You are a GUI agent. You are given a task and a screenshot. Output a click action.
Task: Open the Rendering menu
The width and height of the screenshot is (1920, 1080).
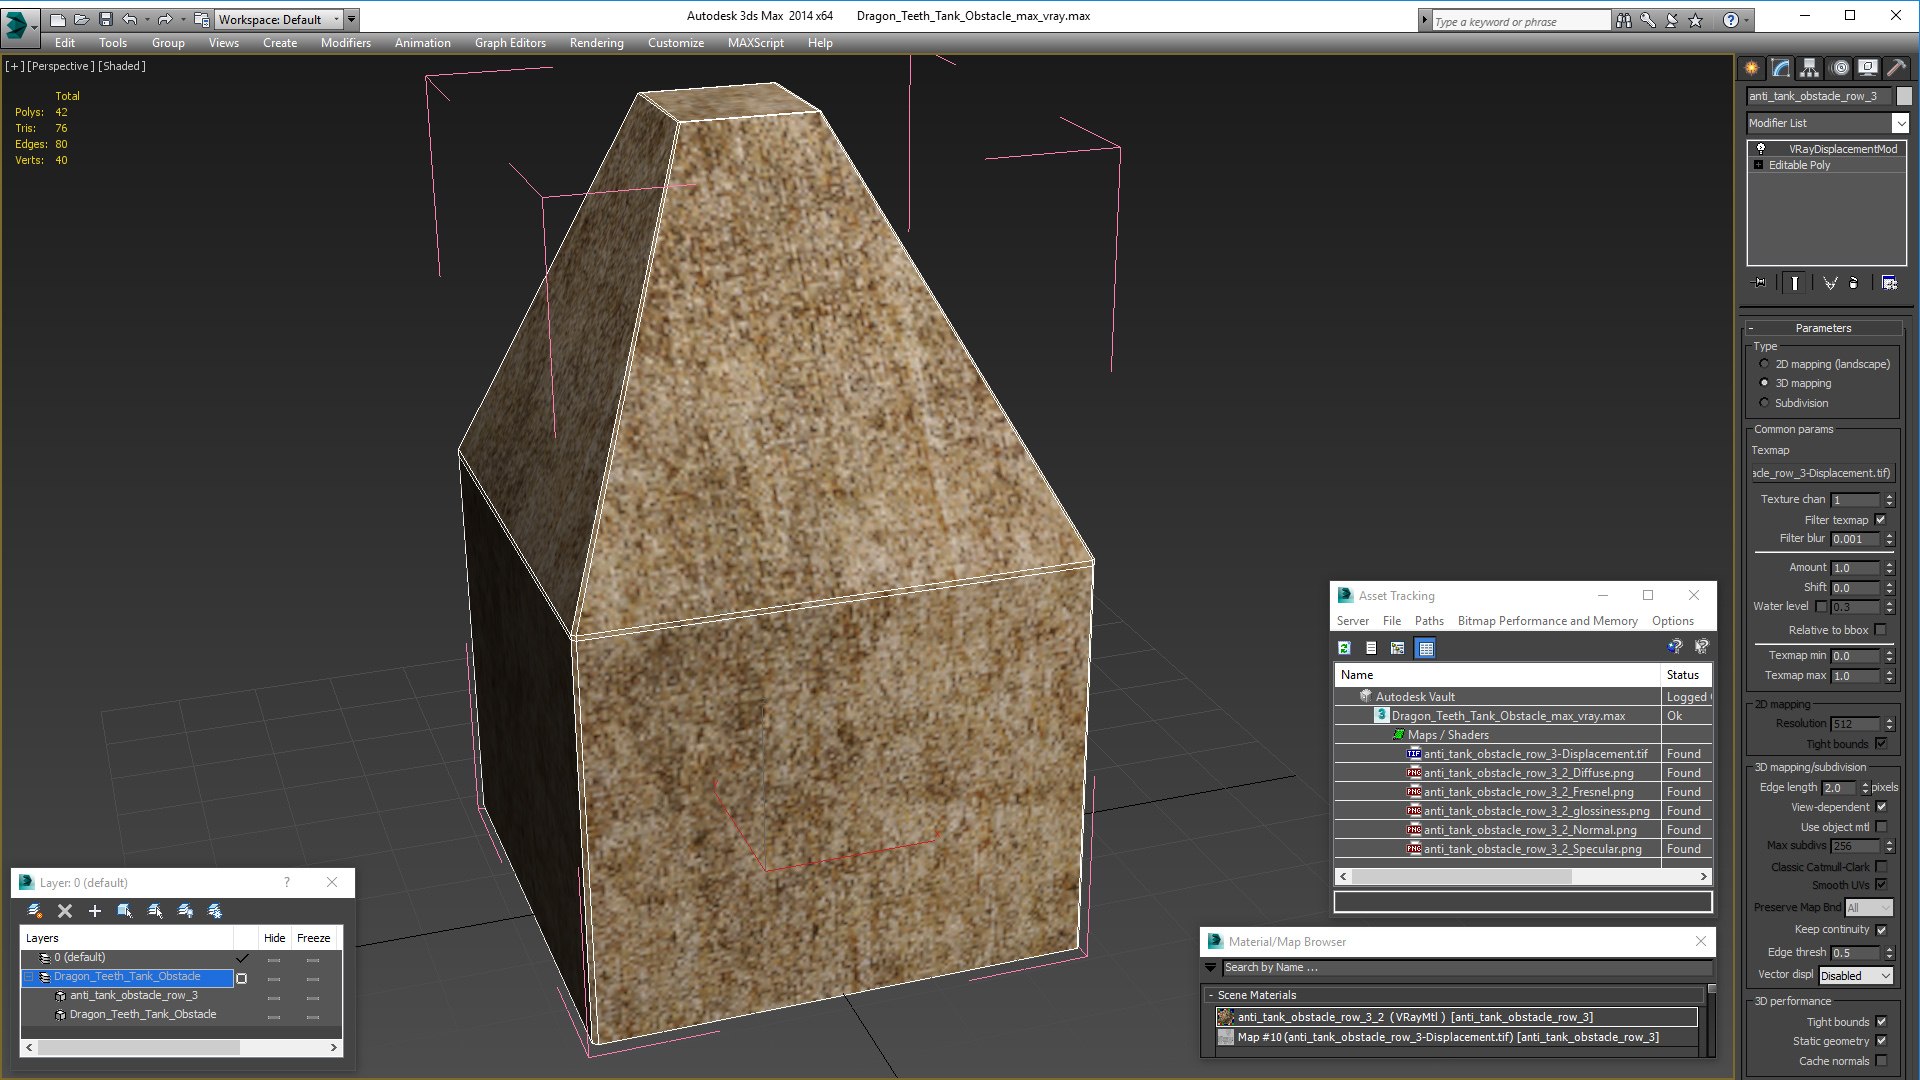[596, 43]
